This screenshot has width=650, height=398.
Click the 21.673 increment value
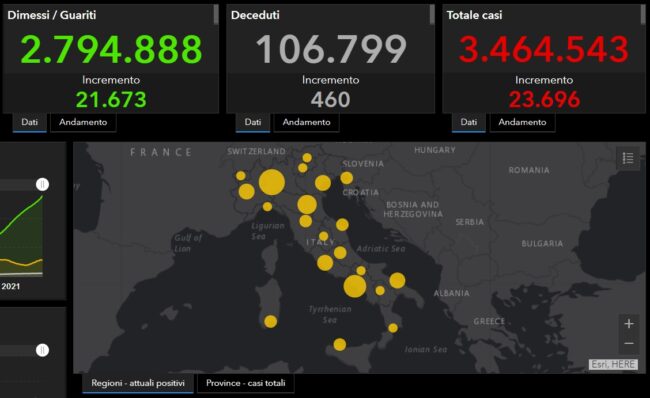click(x=111, y=100)
